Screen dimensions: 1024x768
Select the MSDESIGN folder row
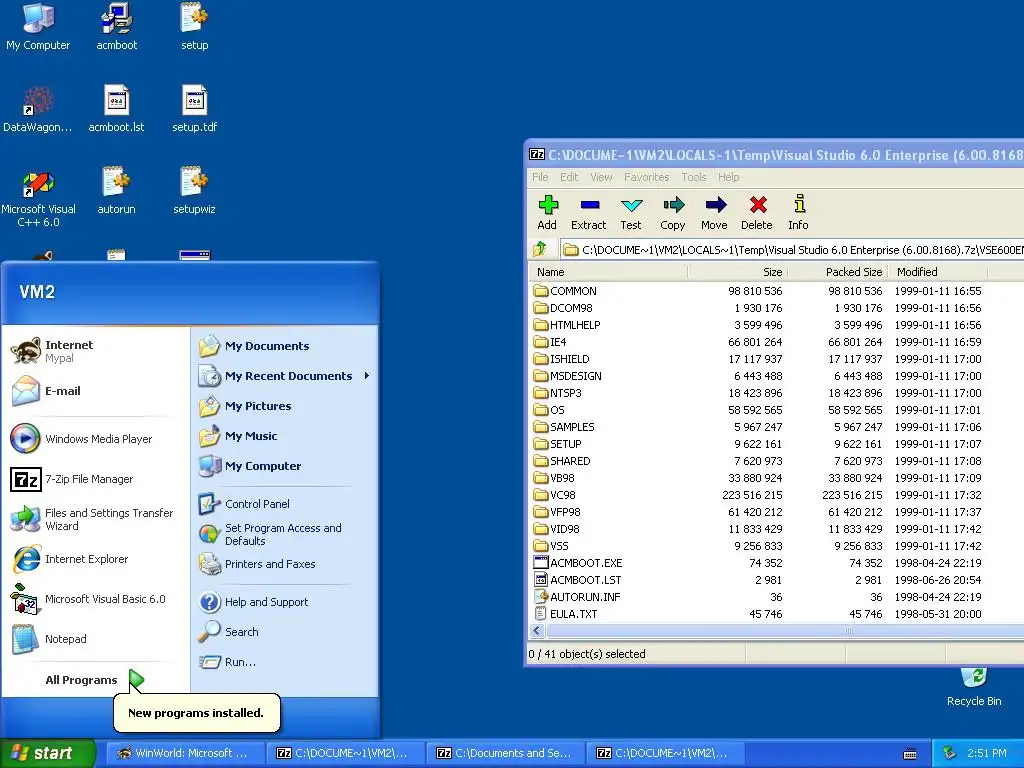coord(776,376)
